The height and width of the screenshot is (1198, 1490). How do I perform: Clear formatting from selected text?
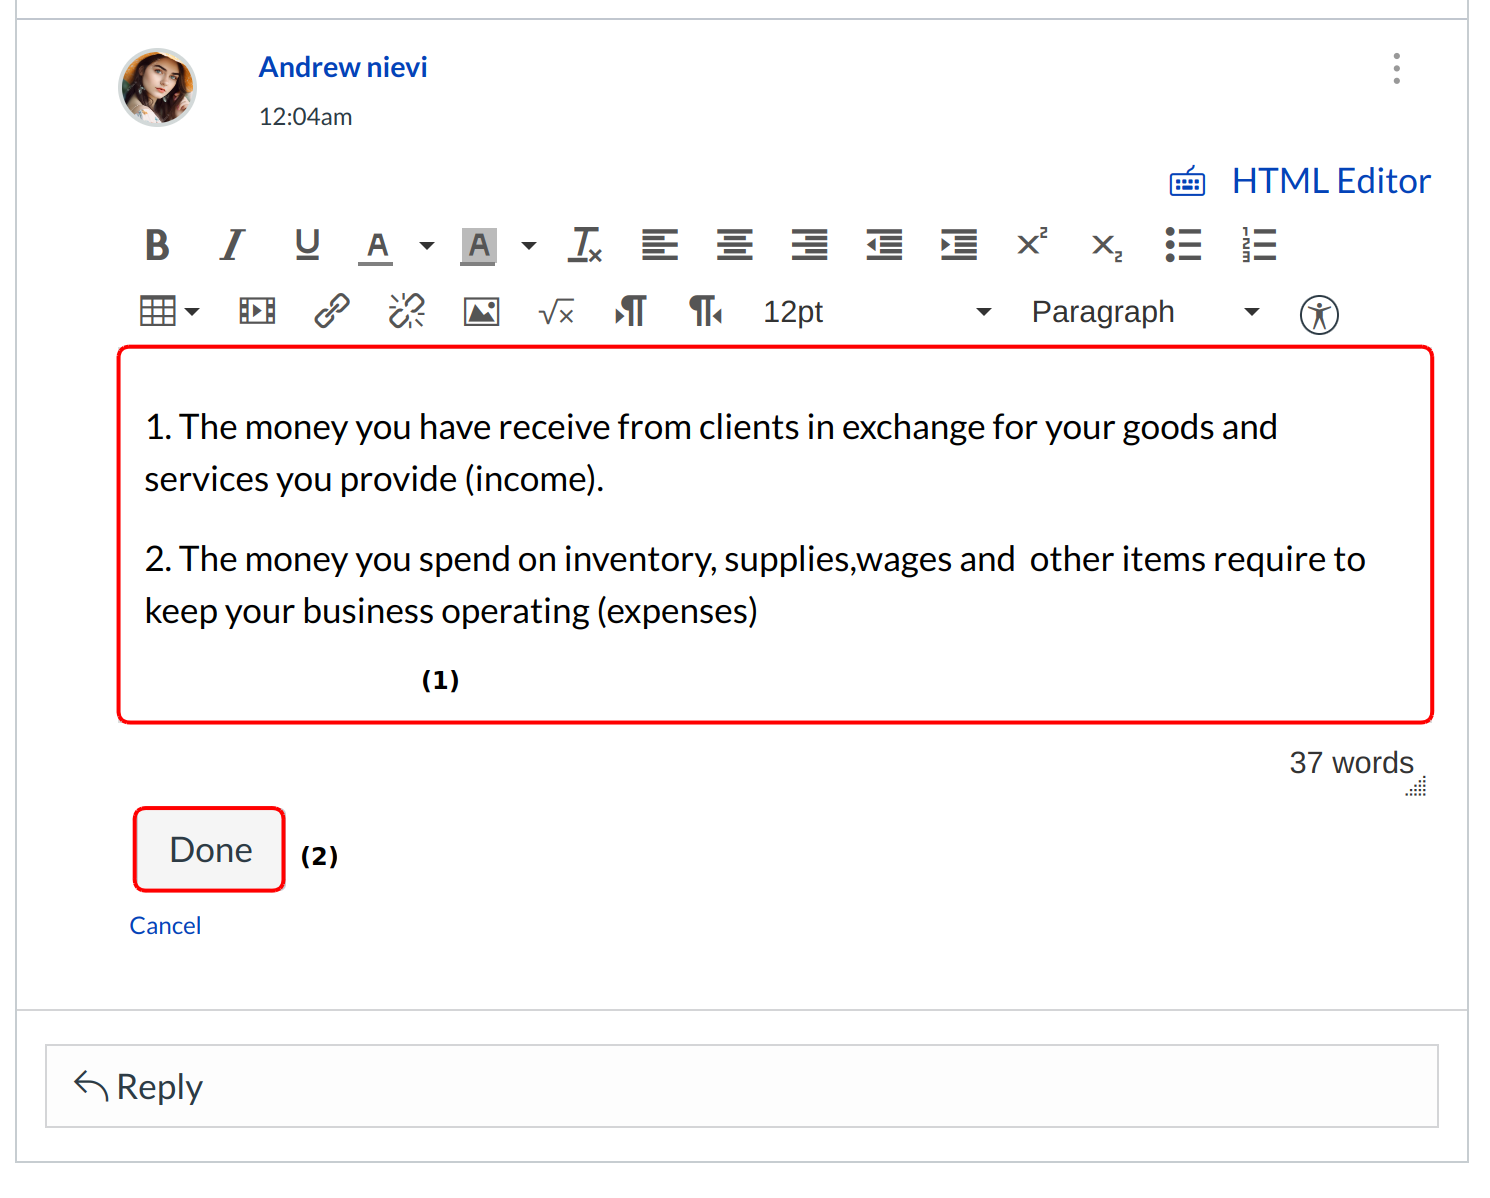585,245
